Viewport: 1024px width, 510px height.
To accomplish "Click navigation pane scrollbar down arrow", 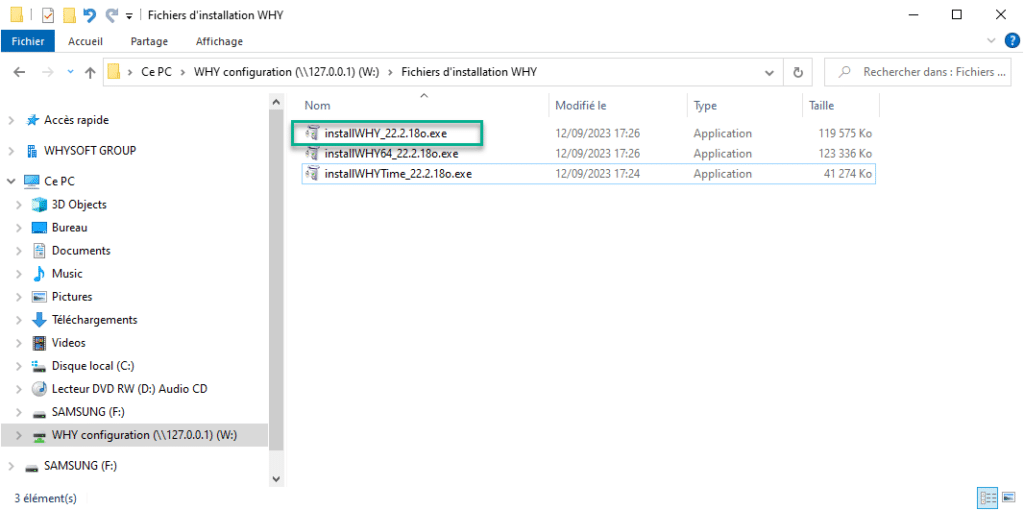I will click(276, 479).
